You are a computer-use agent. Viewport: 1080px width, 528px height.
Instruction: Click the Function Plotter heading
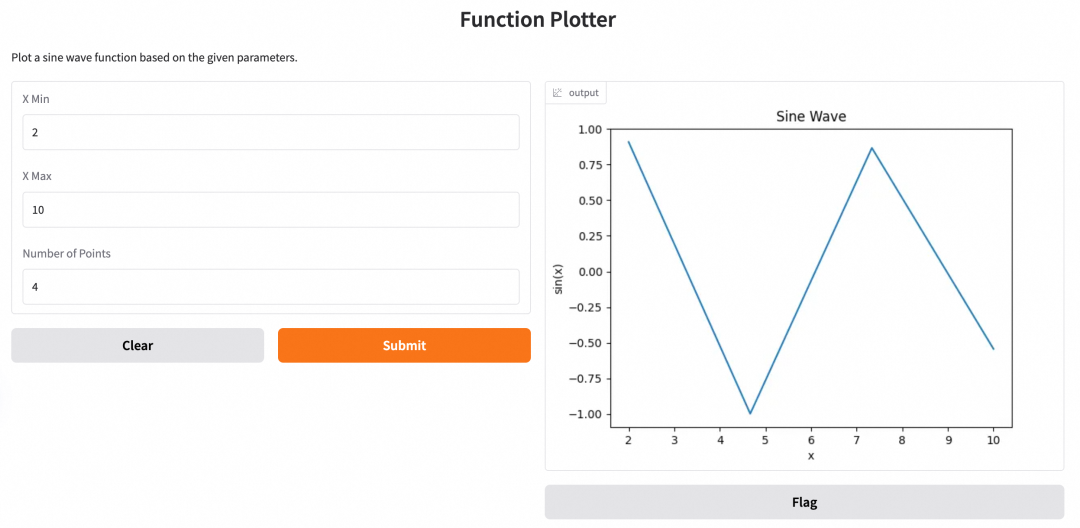[538, 19]
